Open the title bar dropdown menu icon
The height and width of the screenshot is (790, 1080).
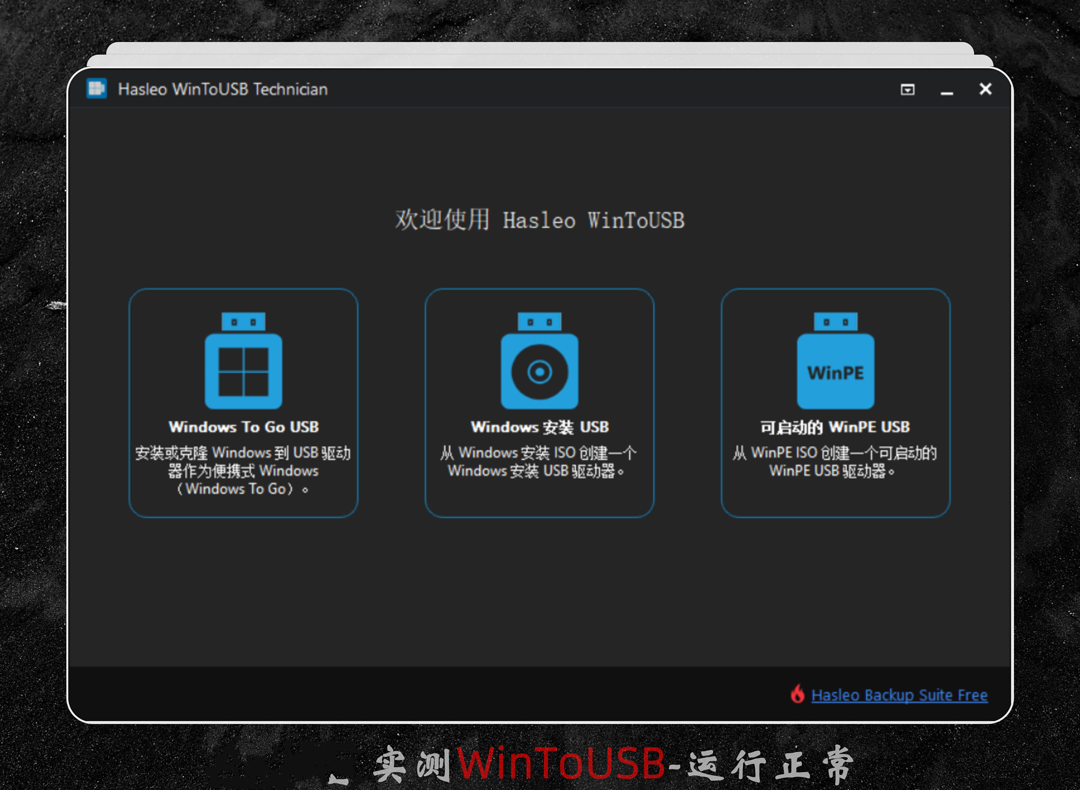908,90
